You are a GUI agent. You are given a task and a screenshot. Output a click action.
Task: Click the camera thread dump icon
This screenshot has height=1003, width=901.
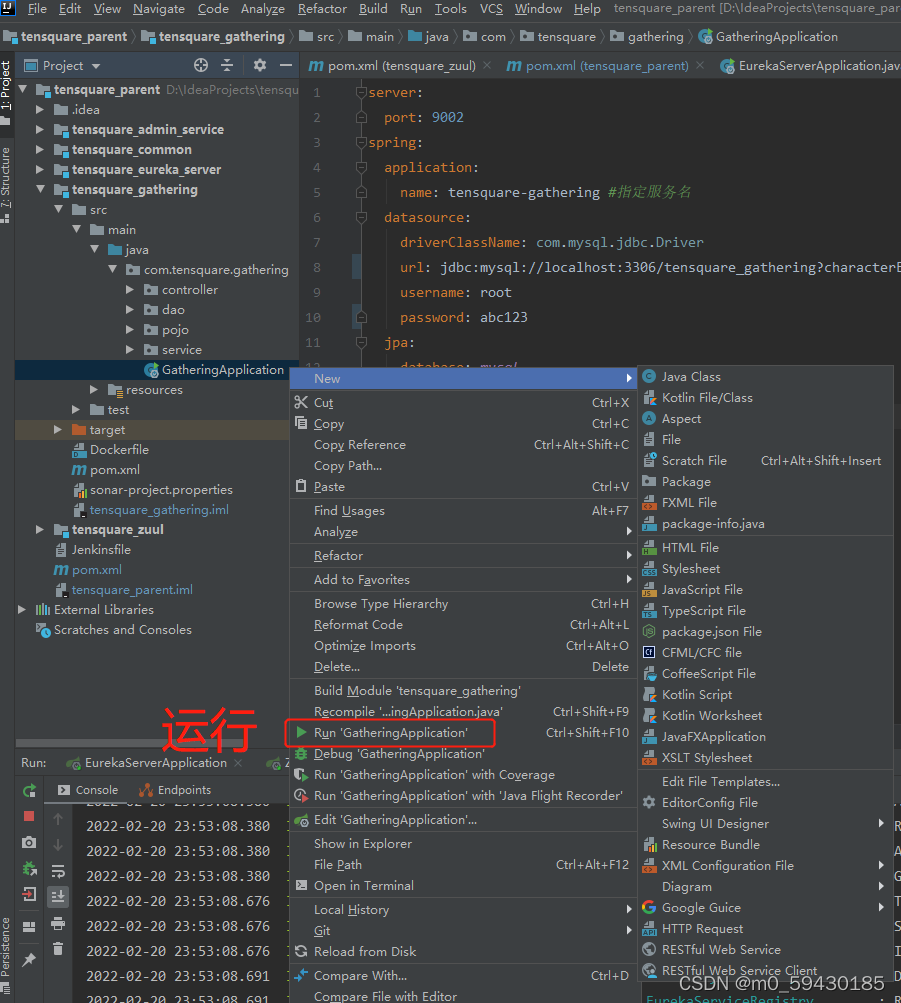pos(29,842)
